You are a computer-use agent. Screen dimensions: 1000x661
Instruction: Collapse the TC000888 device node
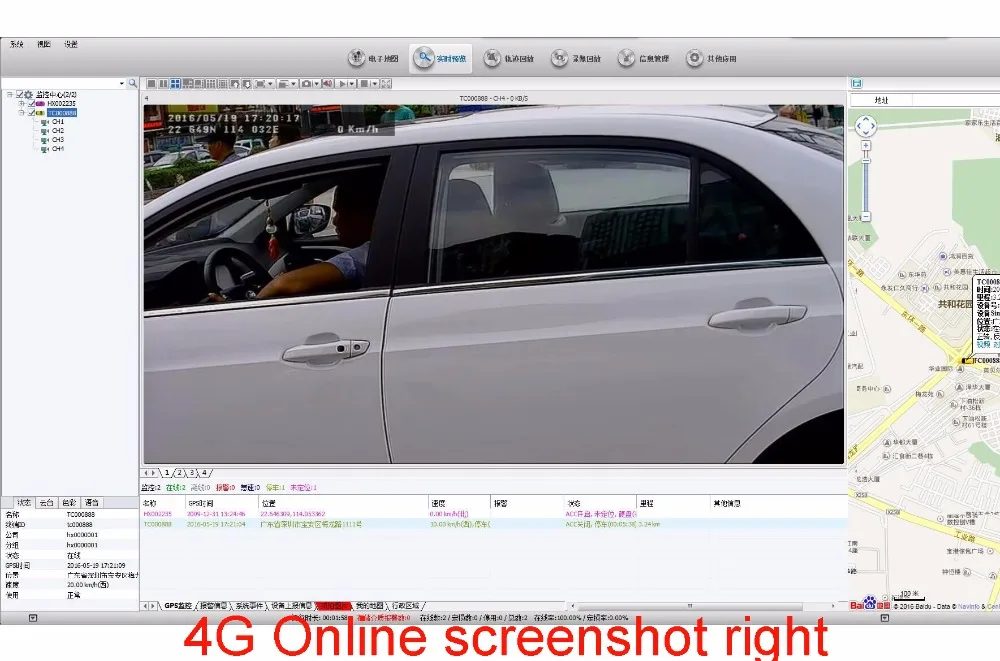21,112
